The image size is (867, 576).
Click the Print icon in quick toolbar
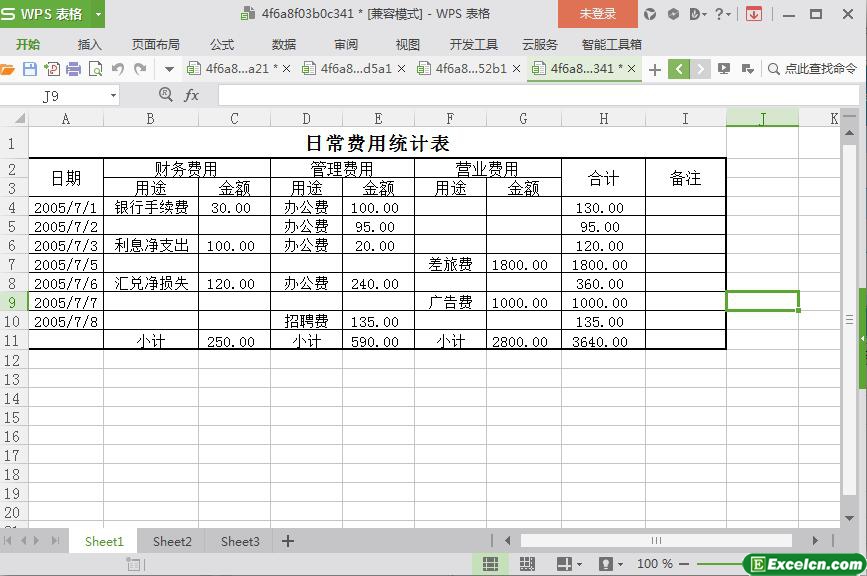(x=74, y=69)
